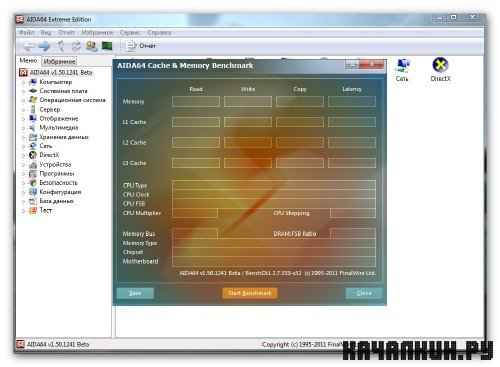Select Хранение данных in the sidebar tree
This screenshot has height=367, width=500.
[x=64, y=137]
